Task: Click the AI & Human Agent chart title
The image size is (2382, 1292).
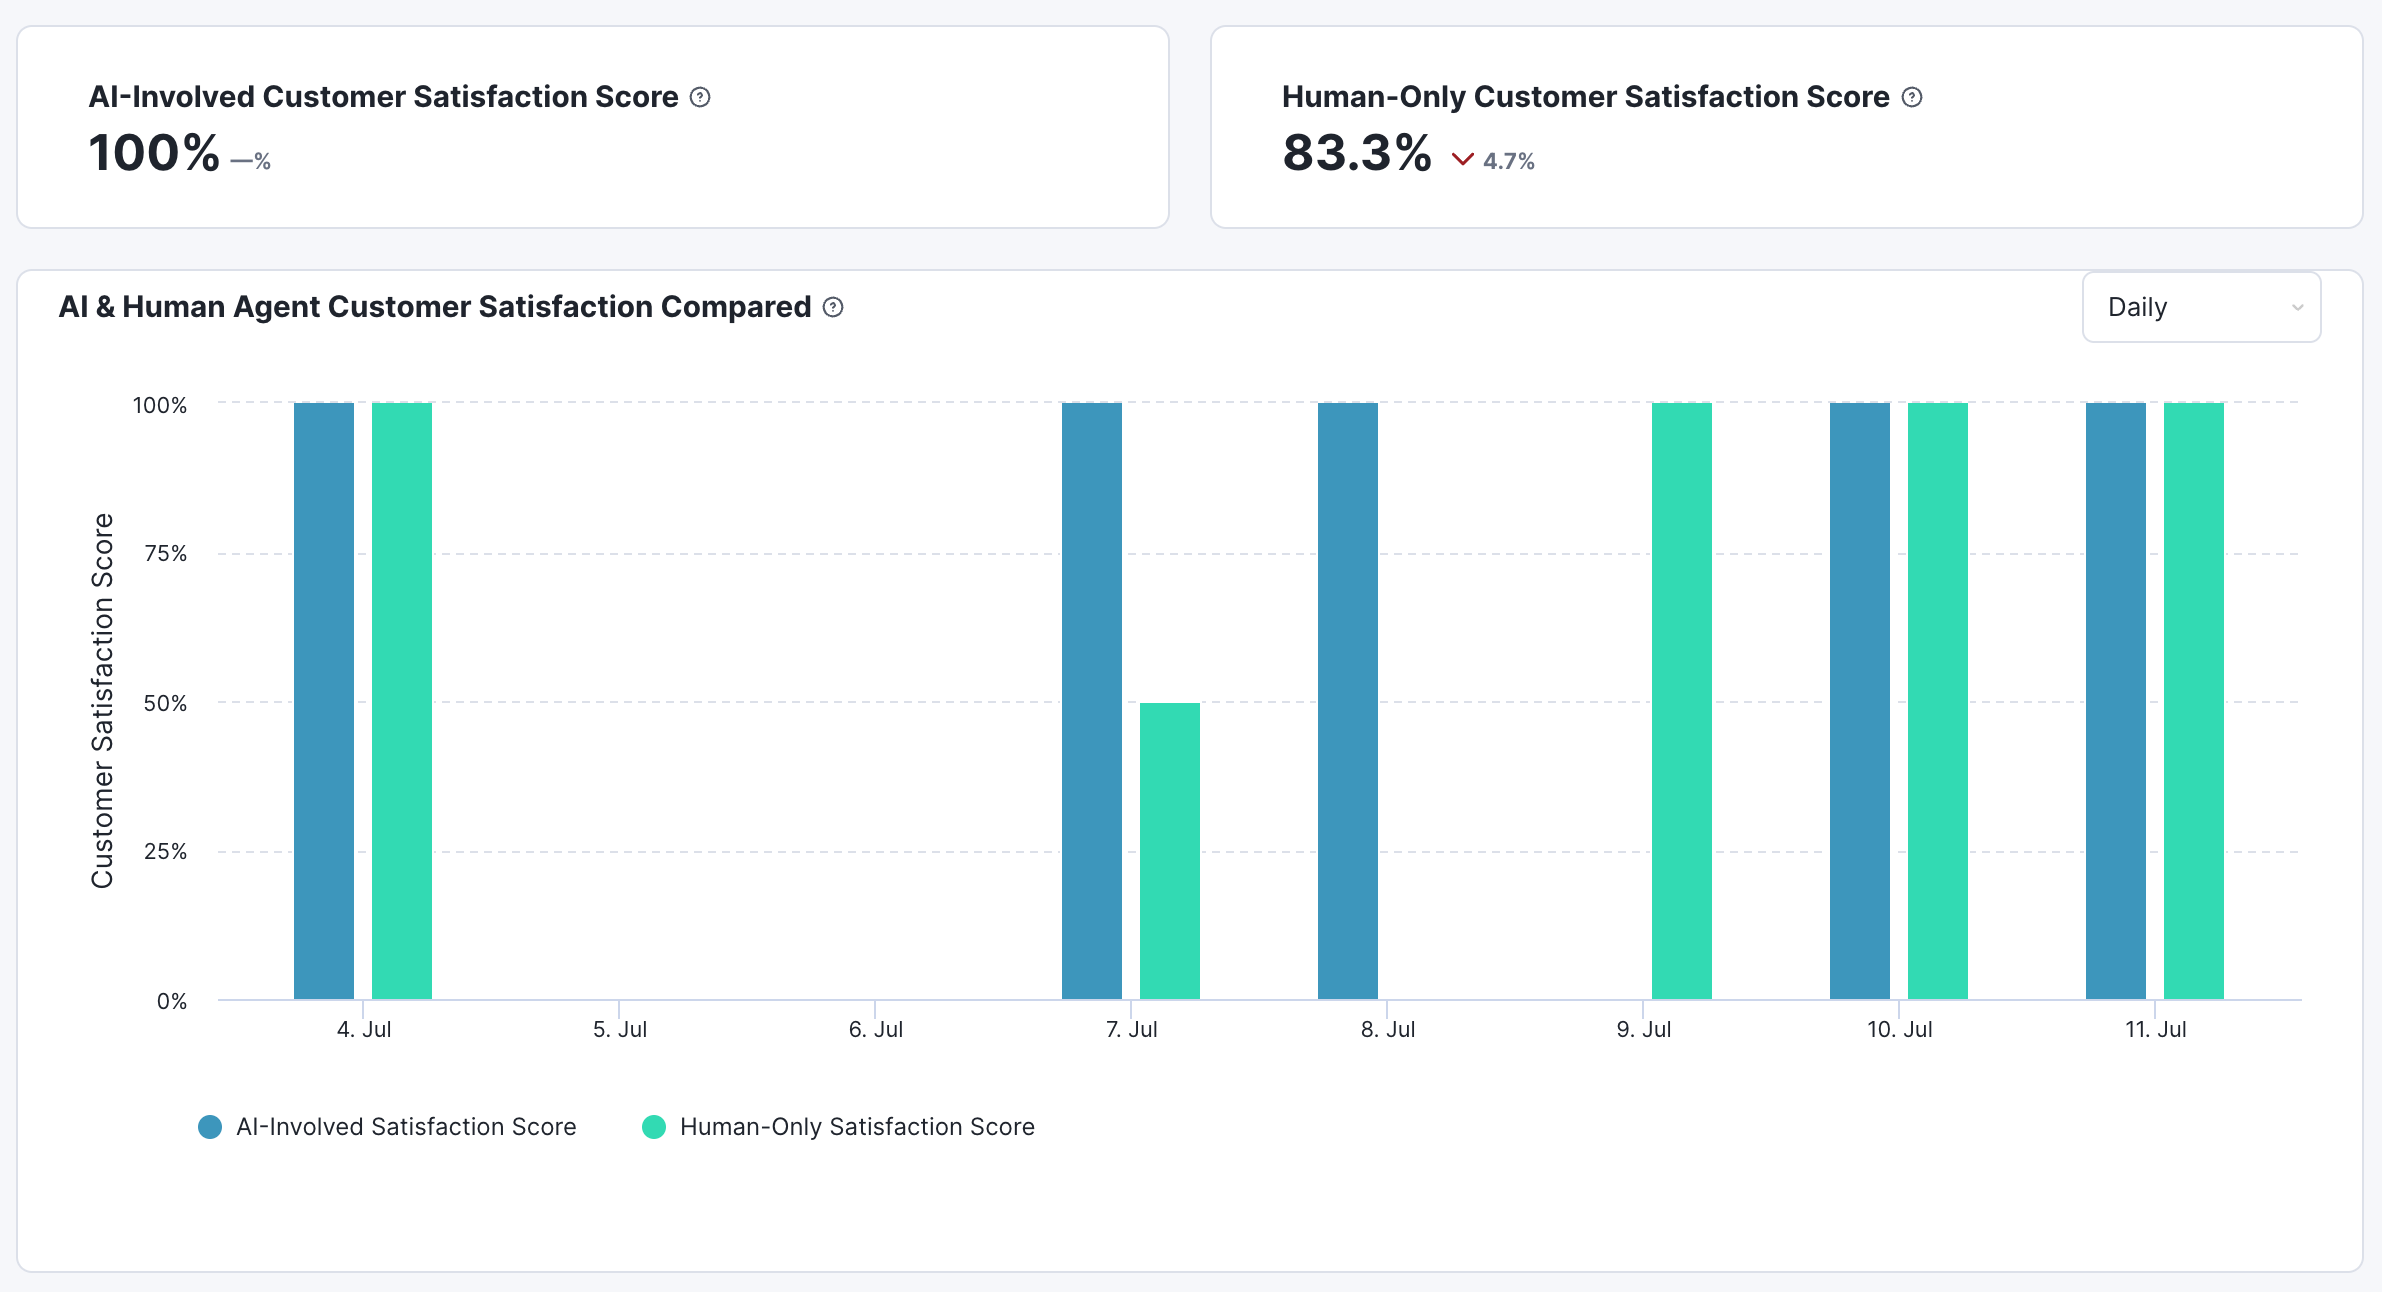Action: 435,307
